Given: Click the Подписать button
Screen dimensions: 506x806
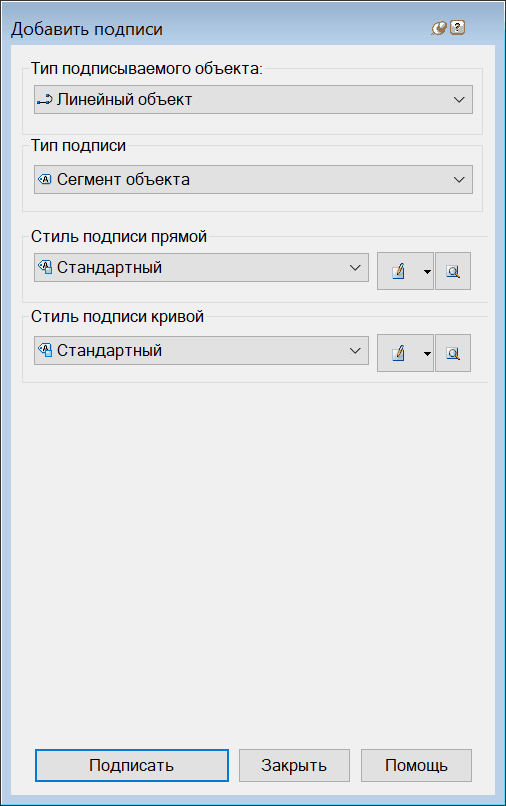Looking at the screenshot, I should (132, 765).
